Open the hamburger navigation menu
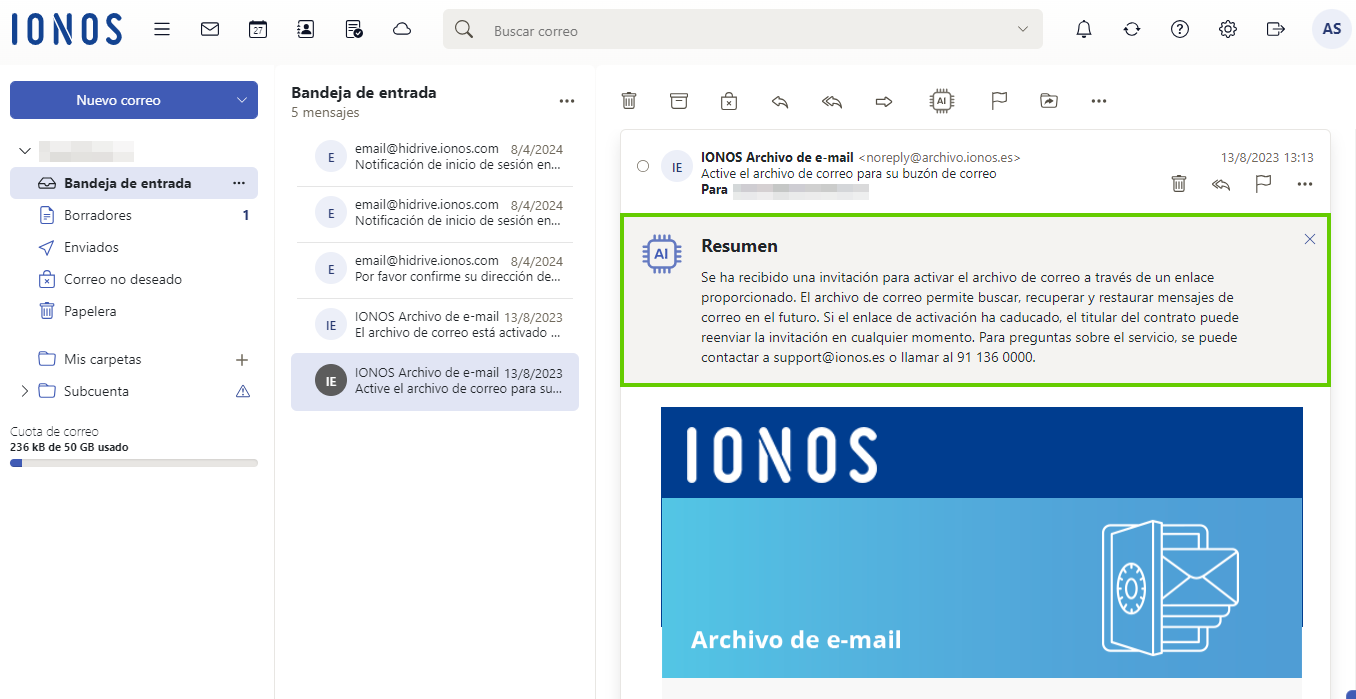This screenshot has height=699, width=1356. pos(162,29)
